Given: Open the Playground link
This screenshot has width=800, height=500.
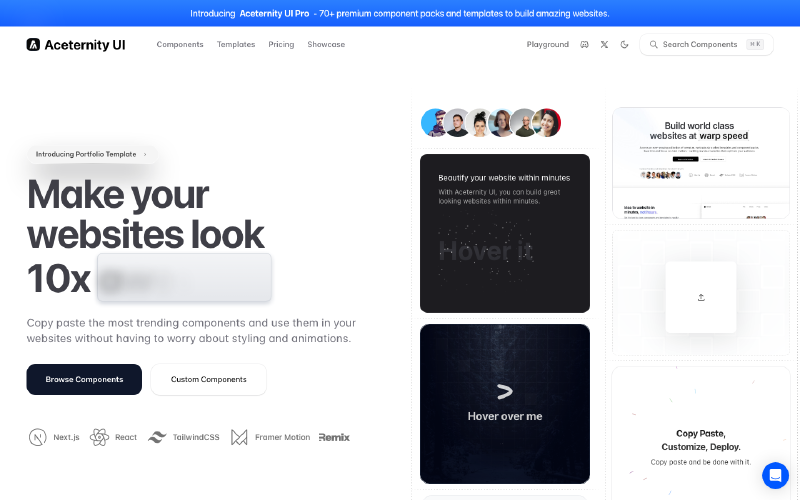Looking at the screenshot, I should (x=547, y=45).
